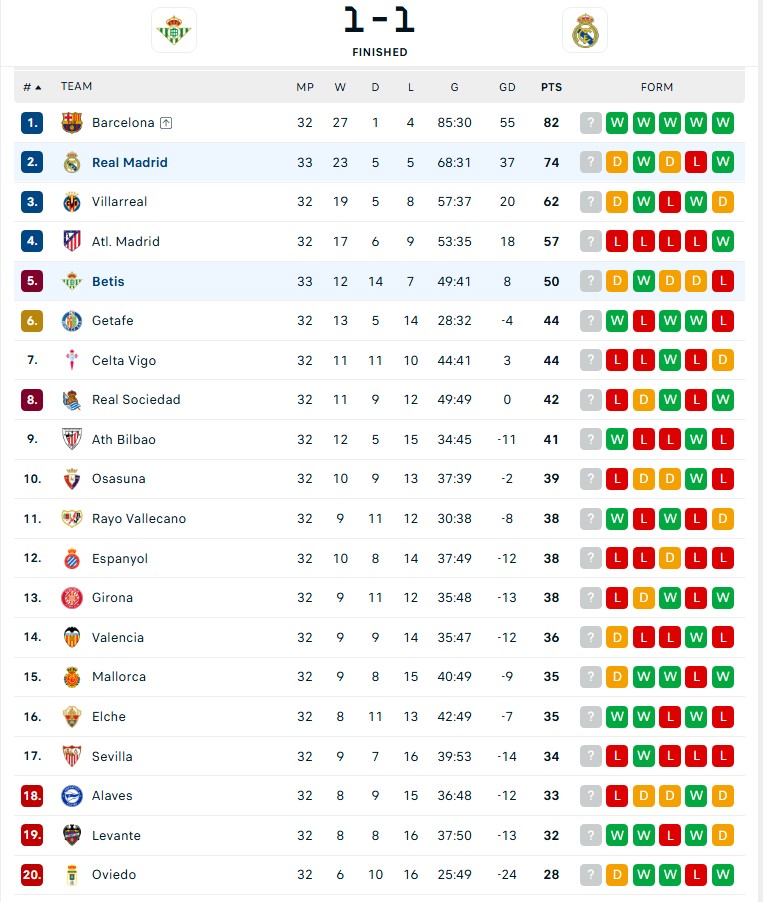
Task: Click the sort arrow on the '#' column header
Action: coord(36,87)
